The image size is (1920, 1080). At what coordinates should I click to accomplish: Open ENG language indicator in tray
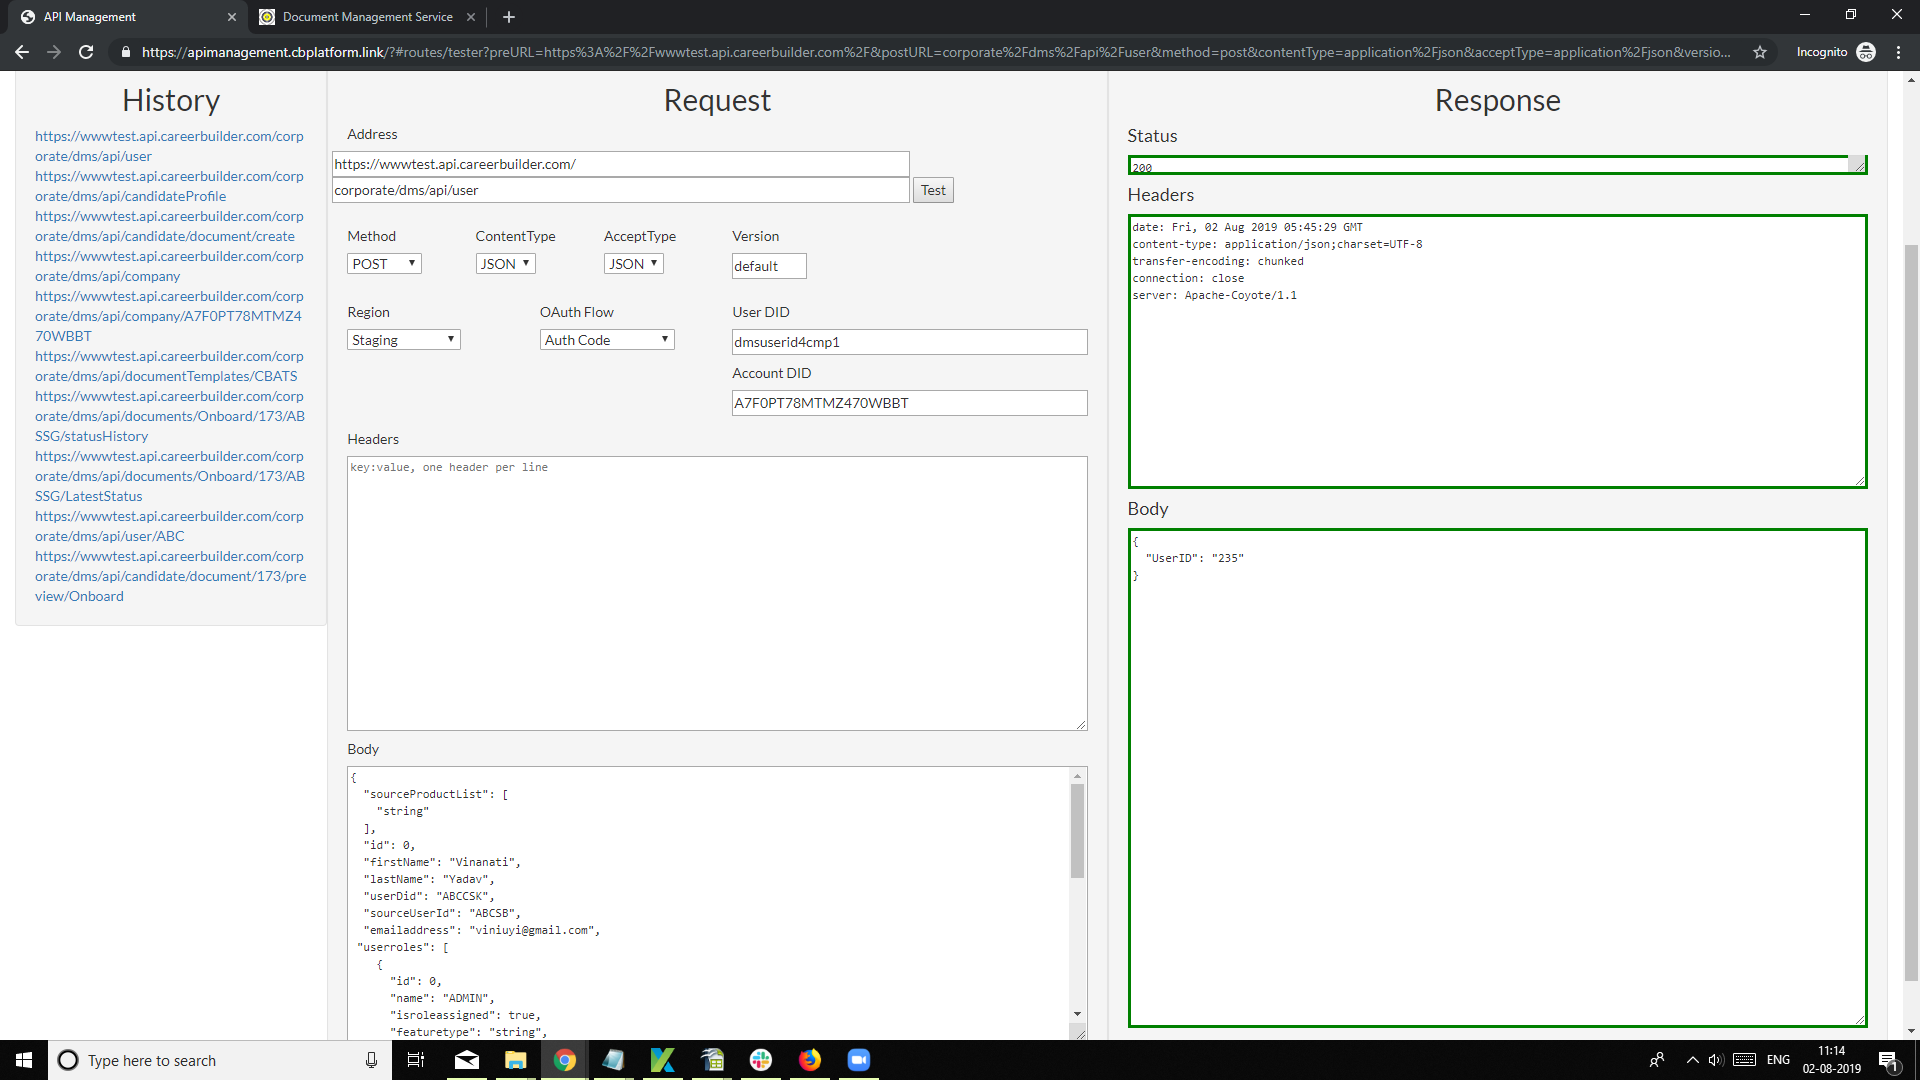coord(1778,1060)
